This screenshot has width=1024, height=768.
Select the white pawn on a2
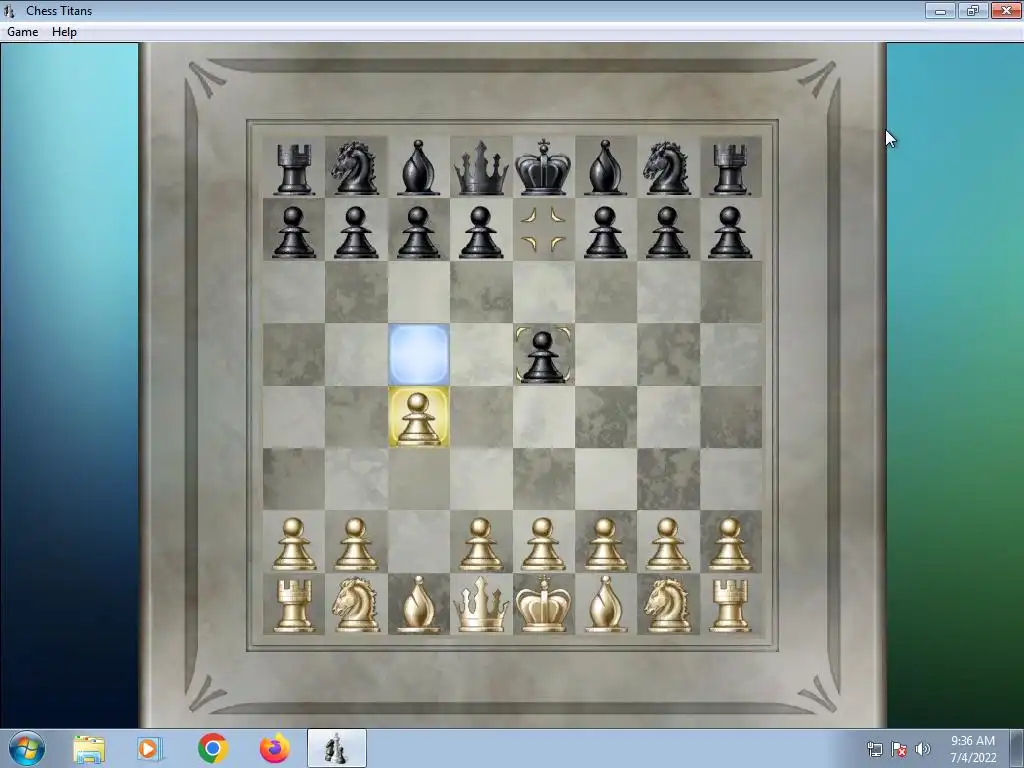pyautogui.click(x=293, y=545)
